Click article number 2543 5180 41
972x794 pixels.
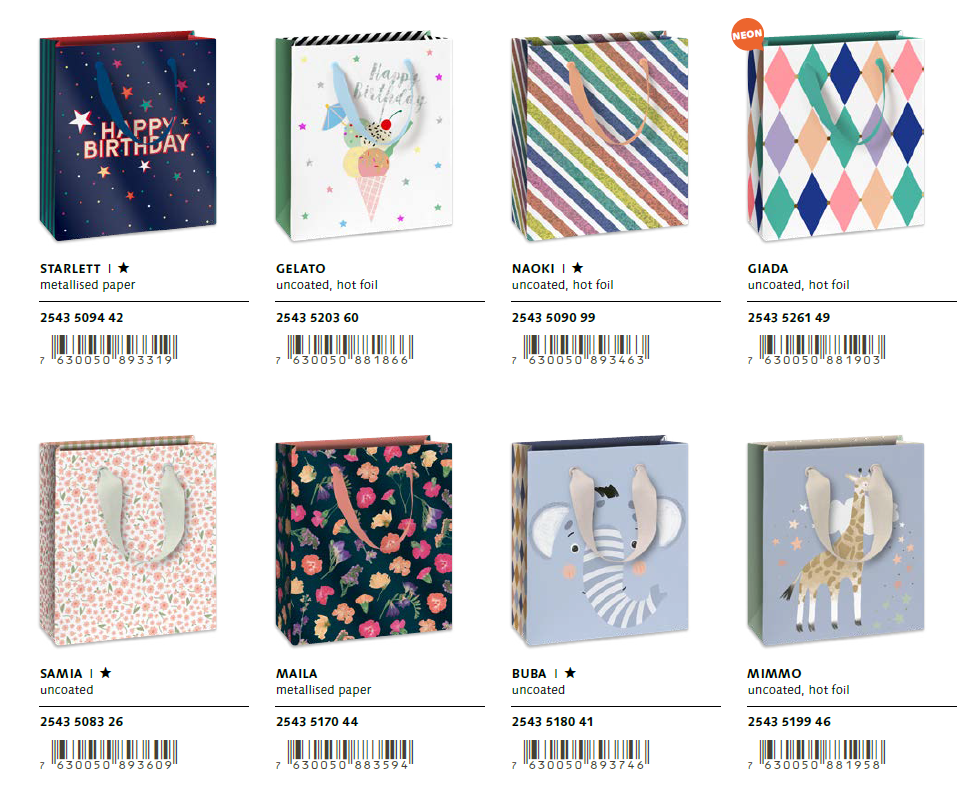[x=552, y=722]
